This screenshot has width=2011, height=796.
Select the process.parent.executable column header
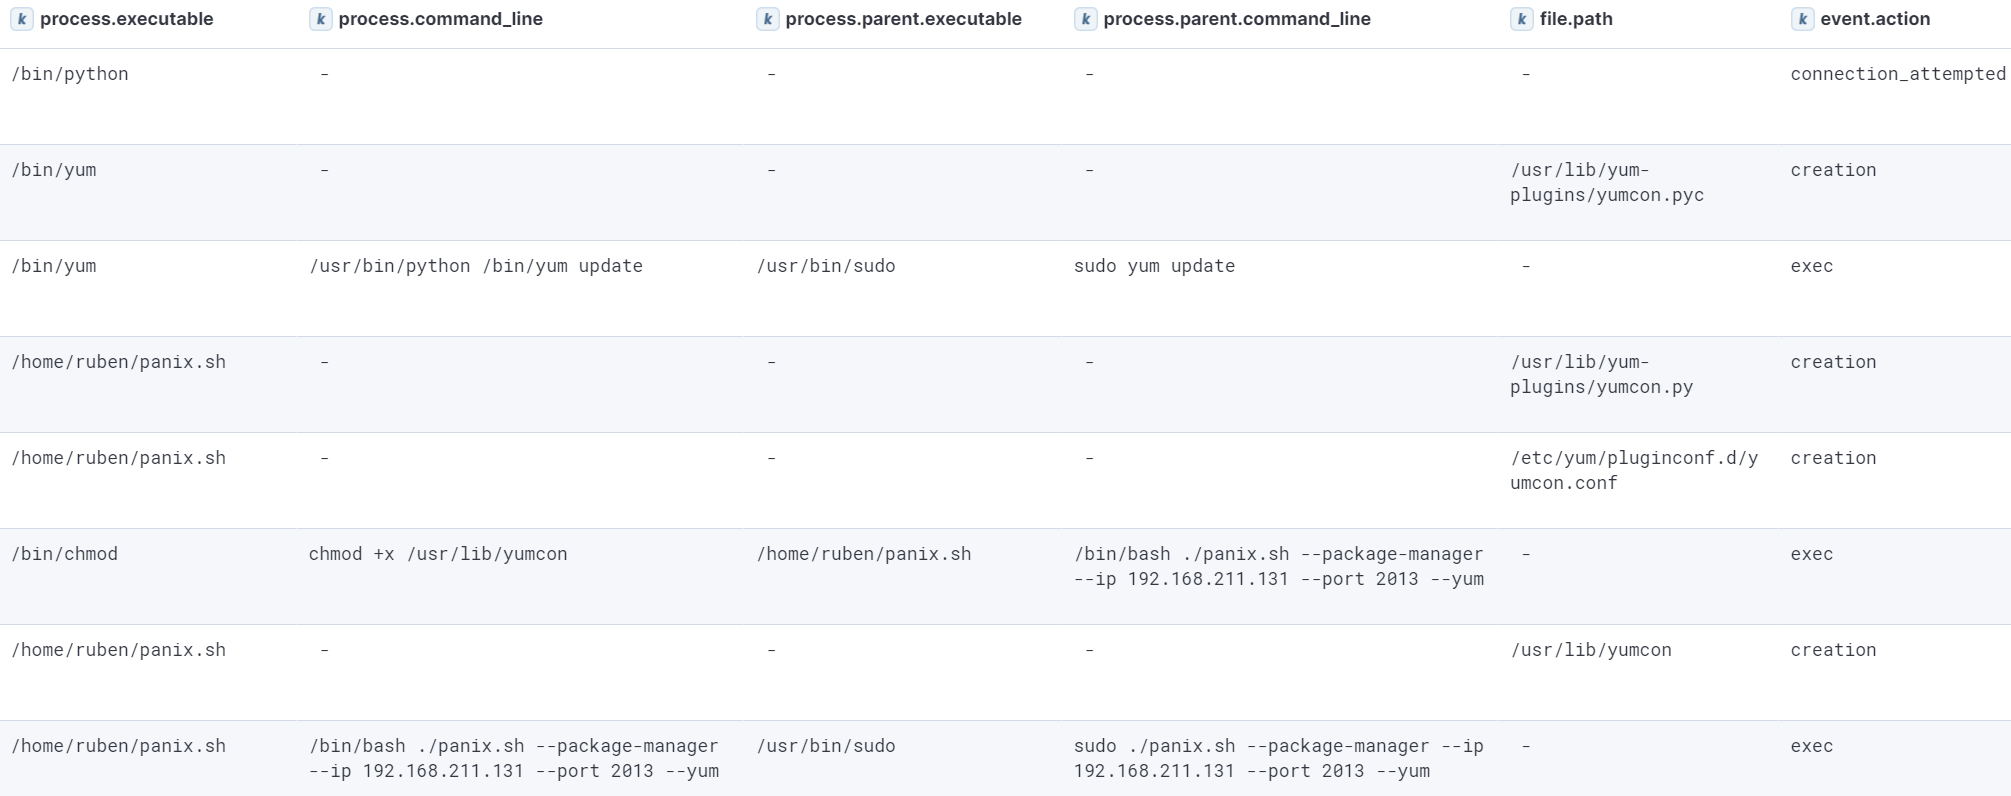pyautogui.click(x=903, y=19)
